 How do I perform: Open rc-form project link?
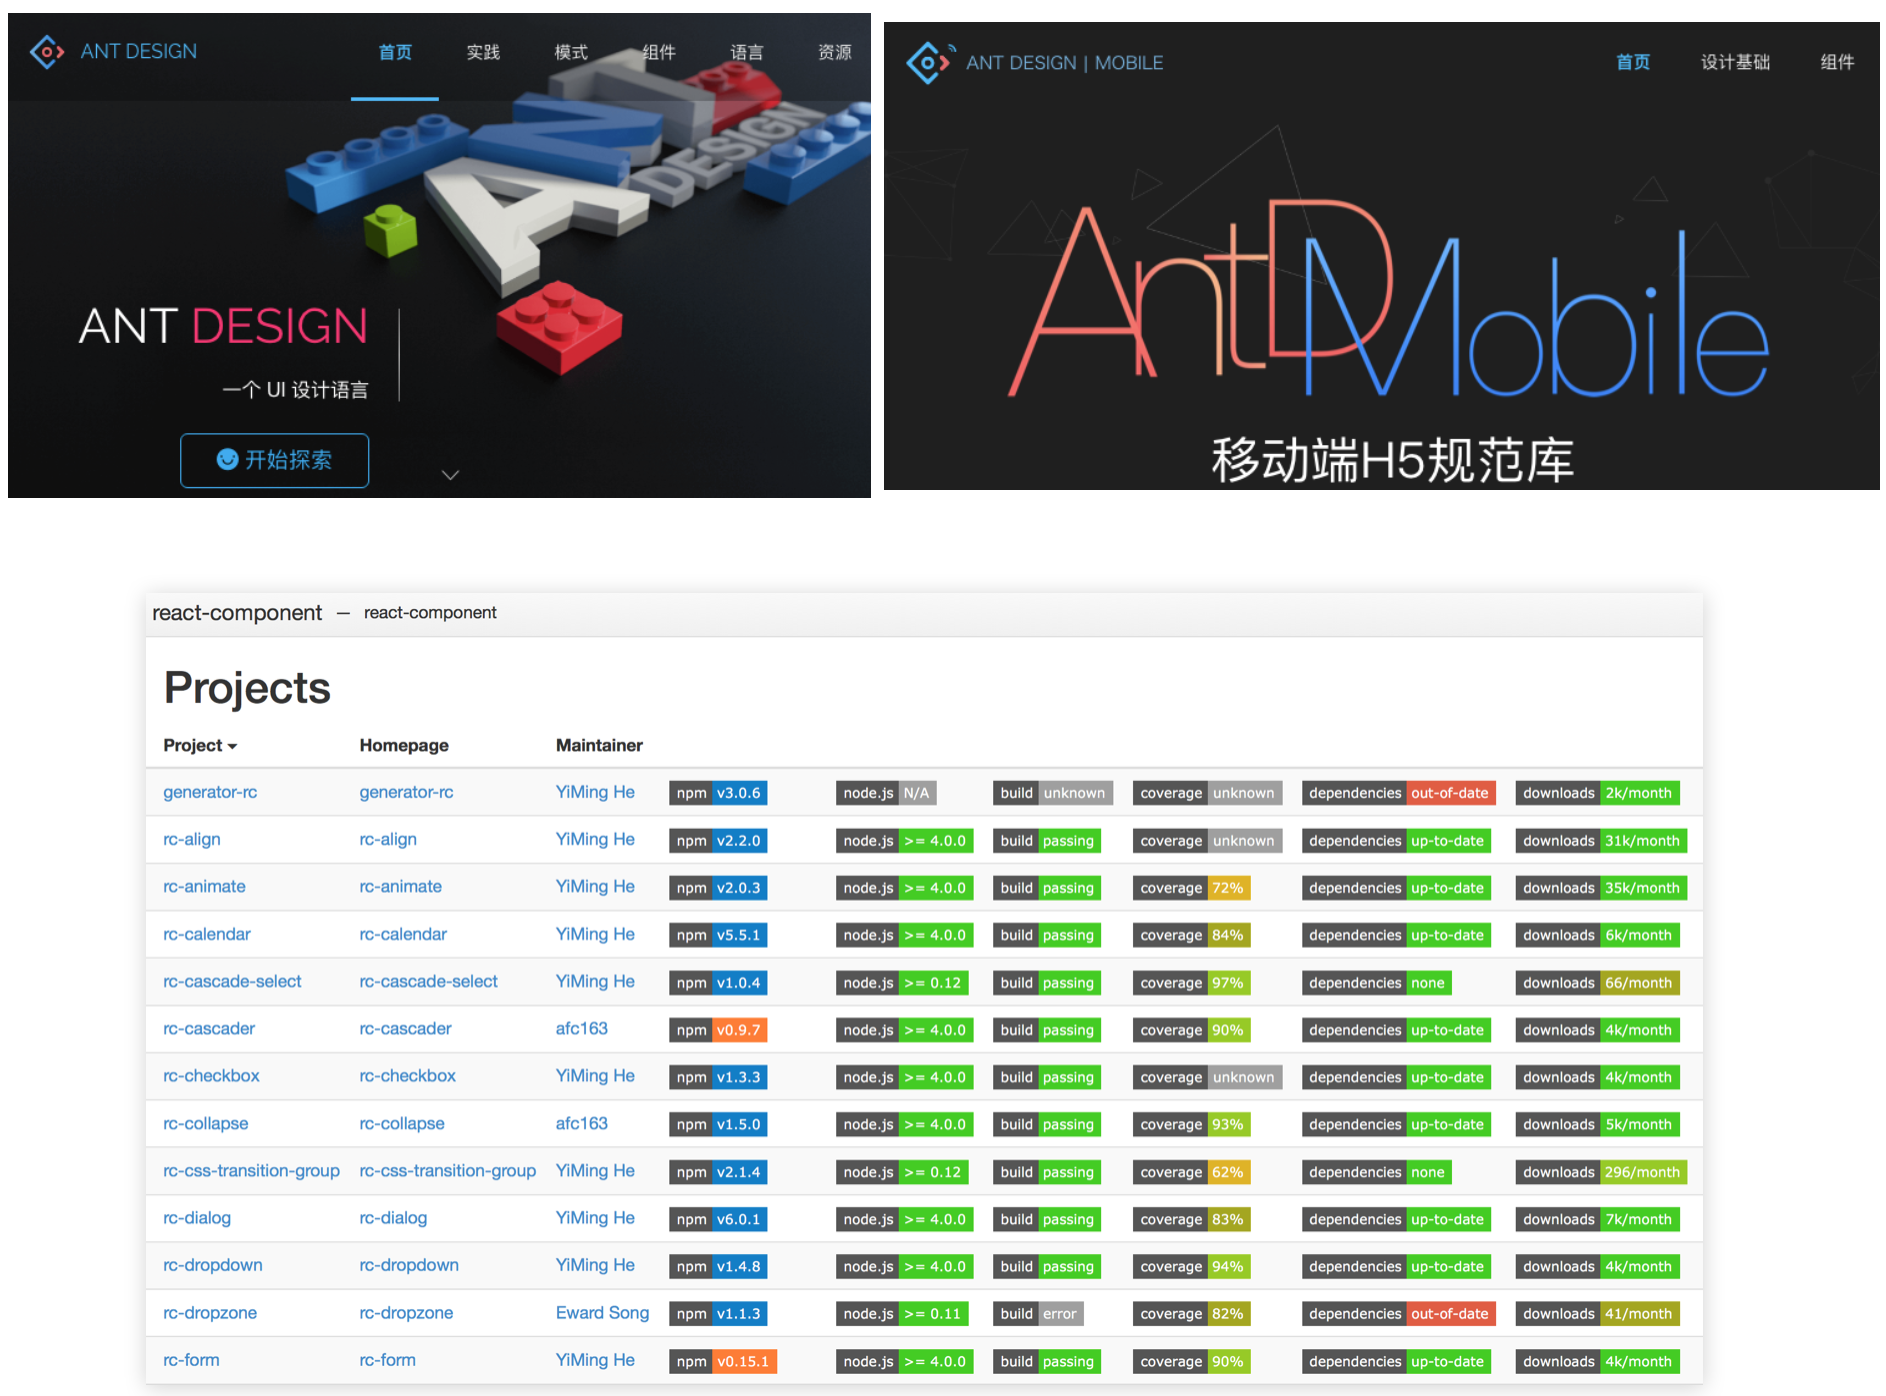[x=191, y=1360]
